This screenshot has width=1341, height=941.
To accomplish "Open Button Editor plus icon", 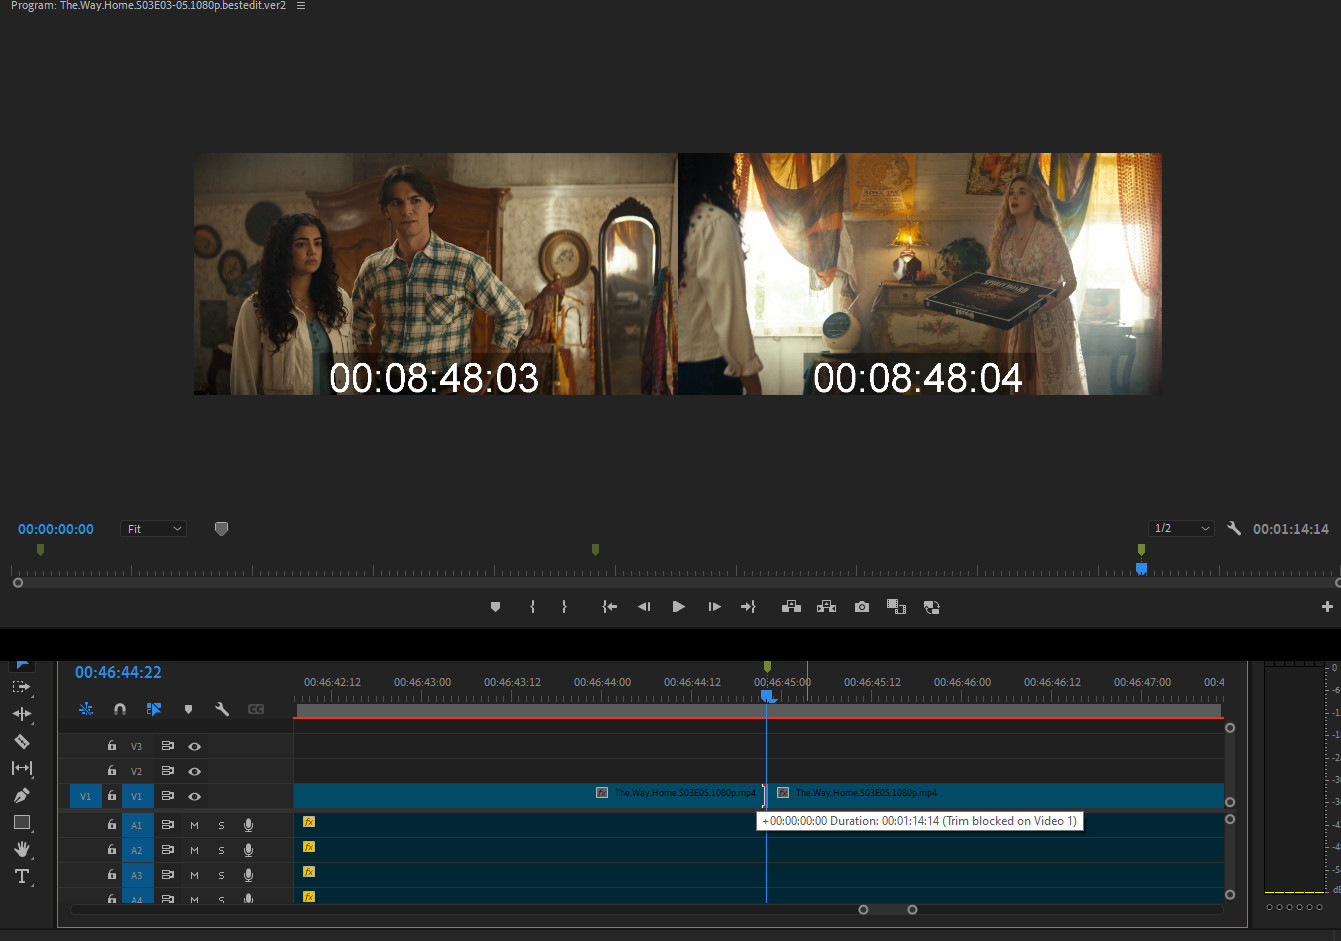I will (x=1327, y=607).
